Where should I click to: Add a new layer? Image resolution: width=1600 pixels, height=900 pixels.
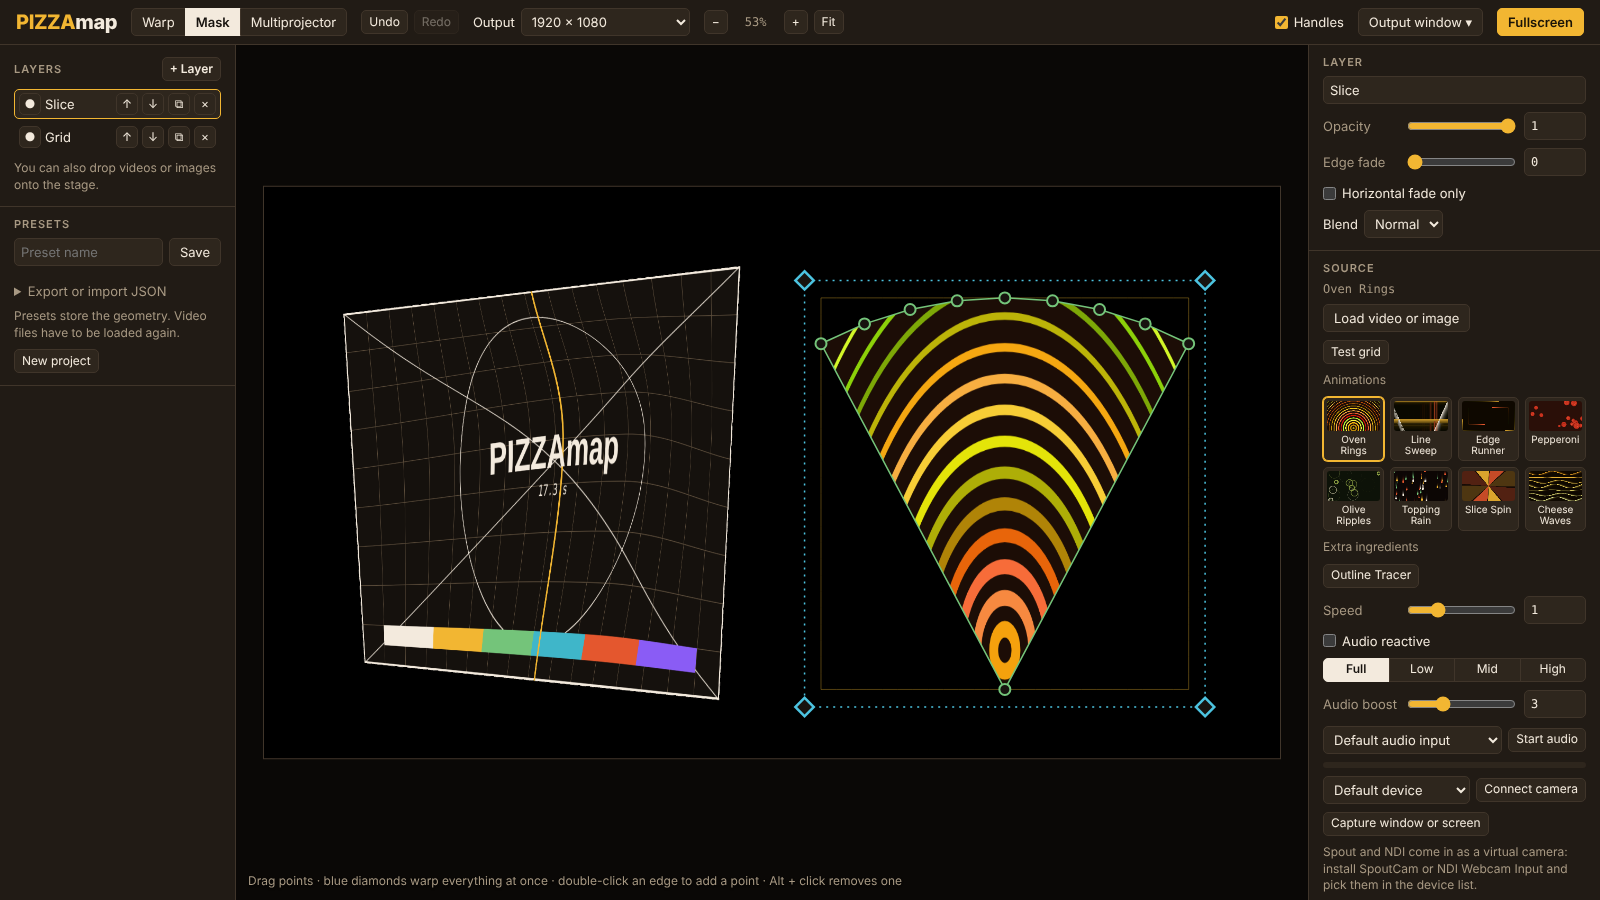coord(191,69)
